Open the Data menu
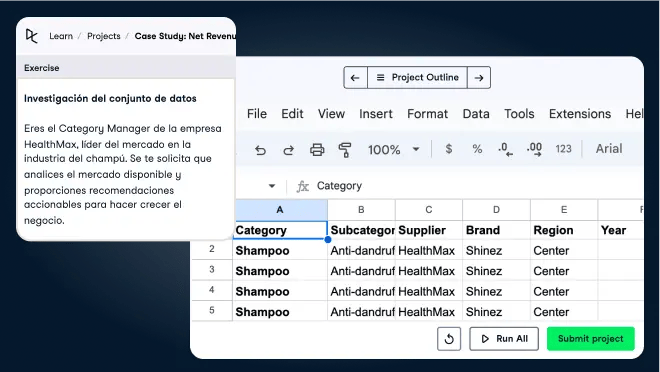The width and height of the screenshot is (660, 372). coord(476,114)
